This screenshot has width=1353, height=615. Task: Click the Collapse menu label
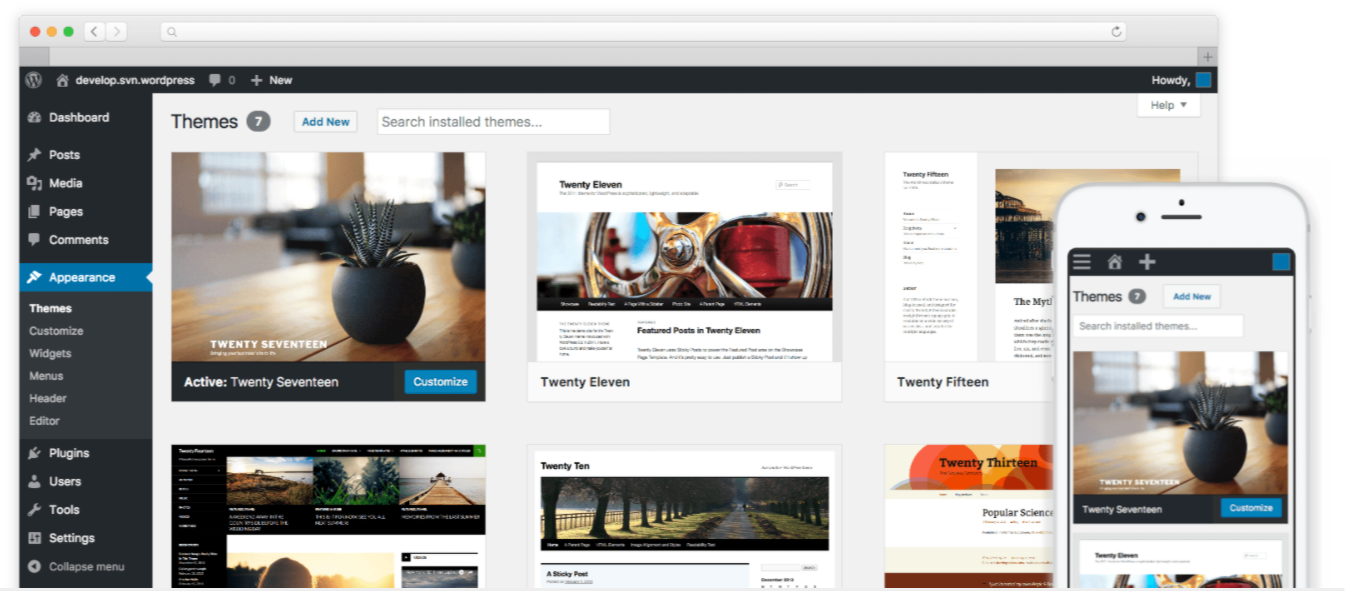(x=87, y=566)
